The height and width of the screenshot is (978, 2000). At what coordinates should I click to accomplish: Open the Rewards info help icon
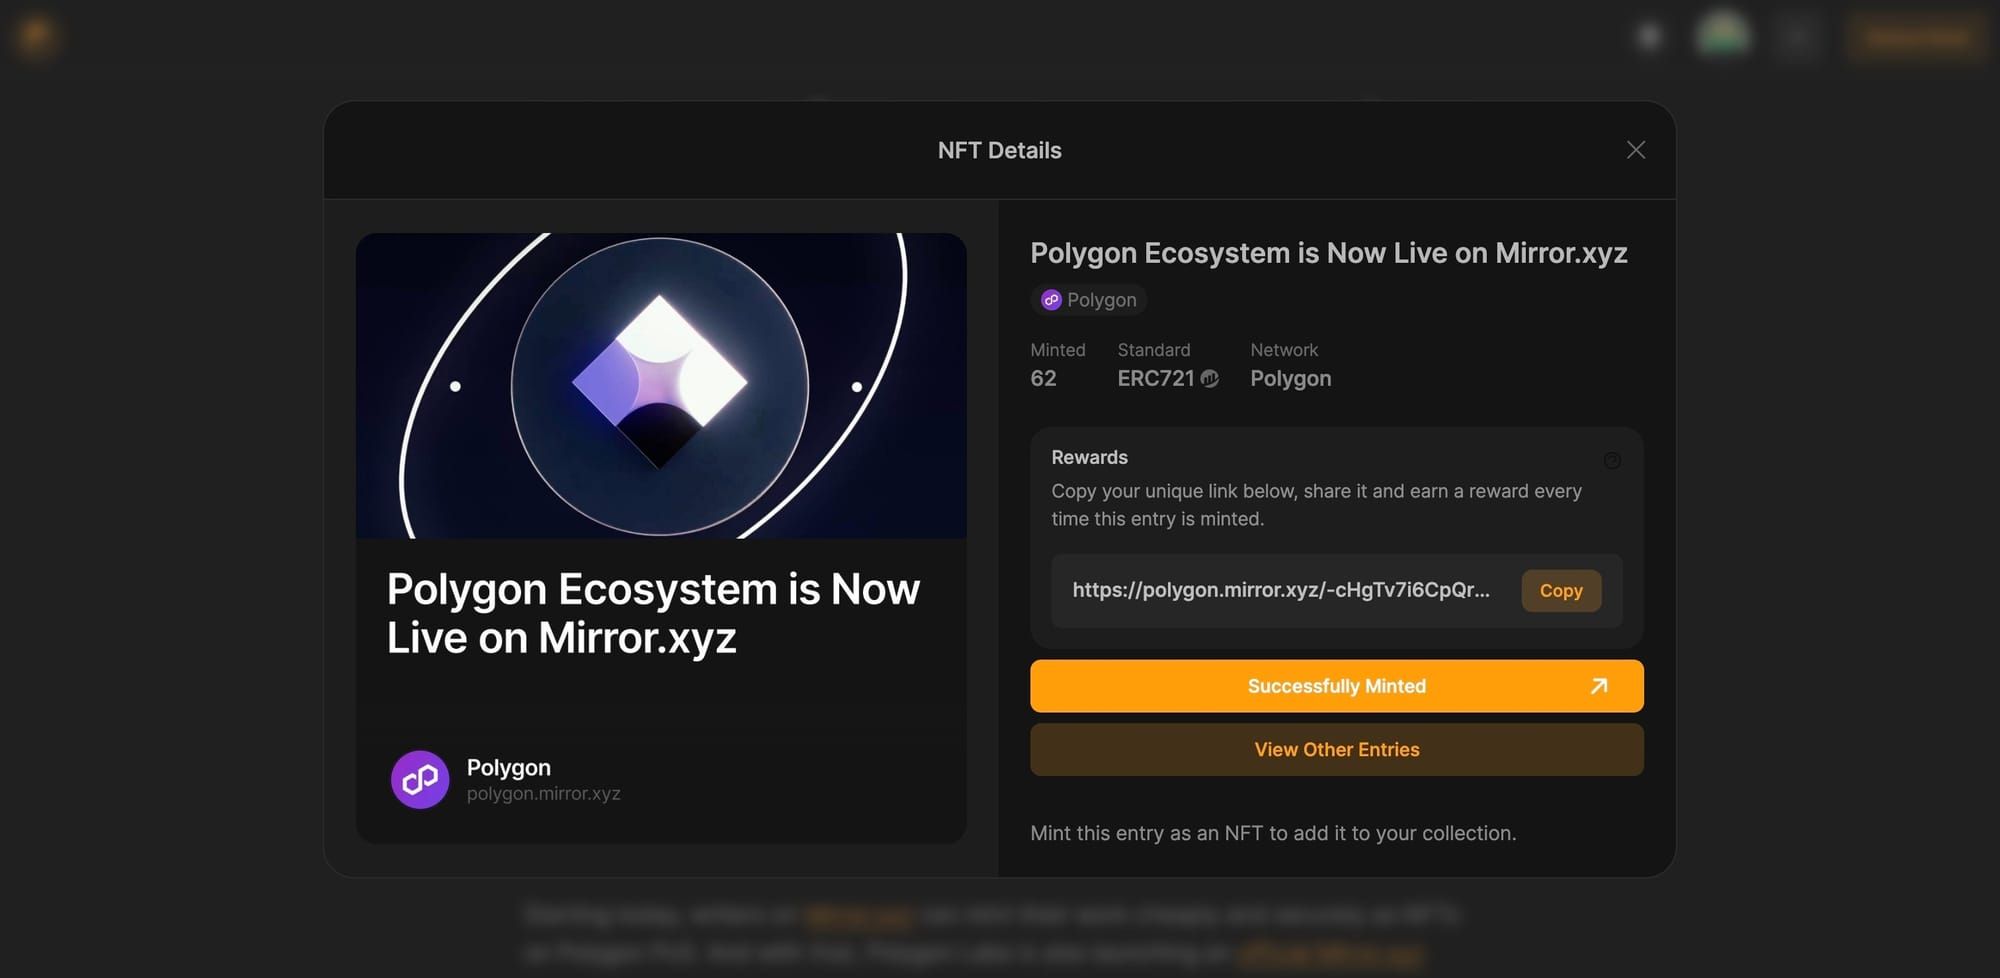pyautogui.click(x=1612, y=461)
